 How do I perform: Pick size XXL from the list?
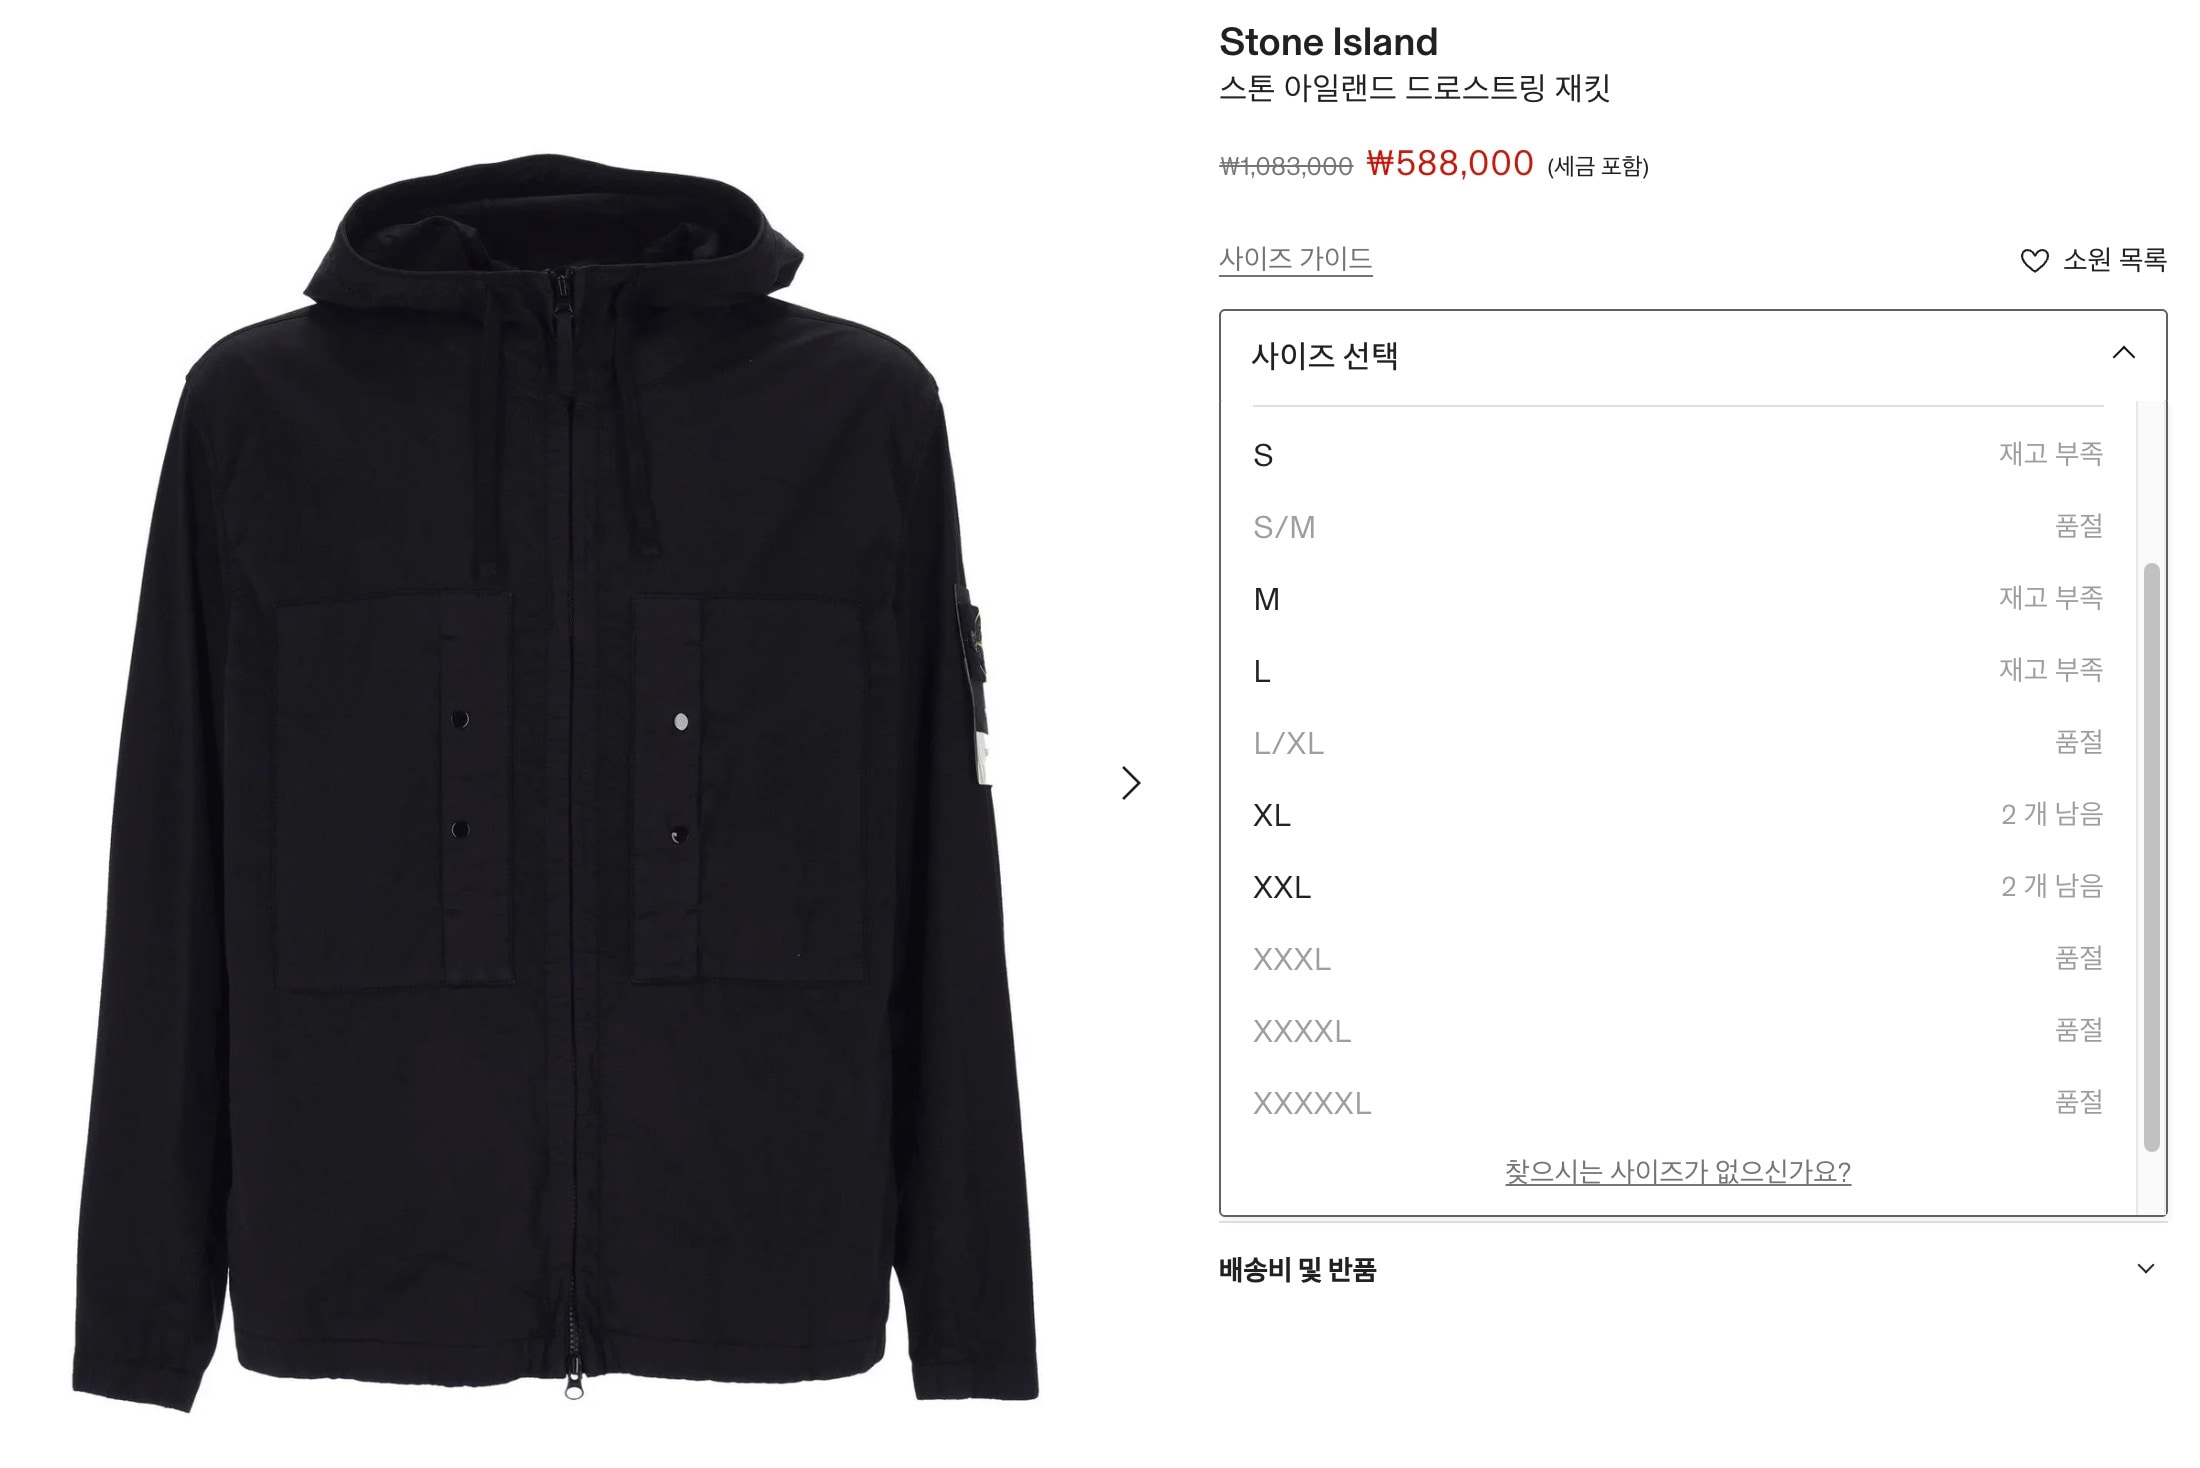point(1678,887)
